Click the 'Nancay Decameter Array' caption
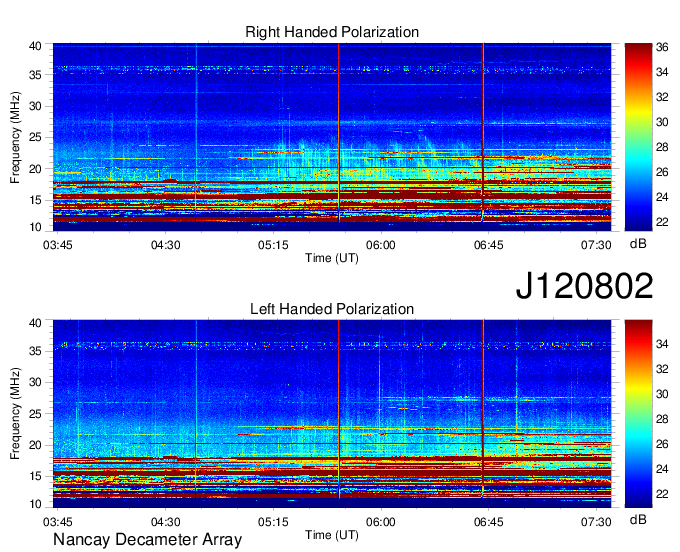Image resolution: width=680 pixels, height=552 pixels. point(147,540)
